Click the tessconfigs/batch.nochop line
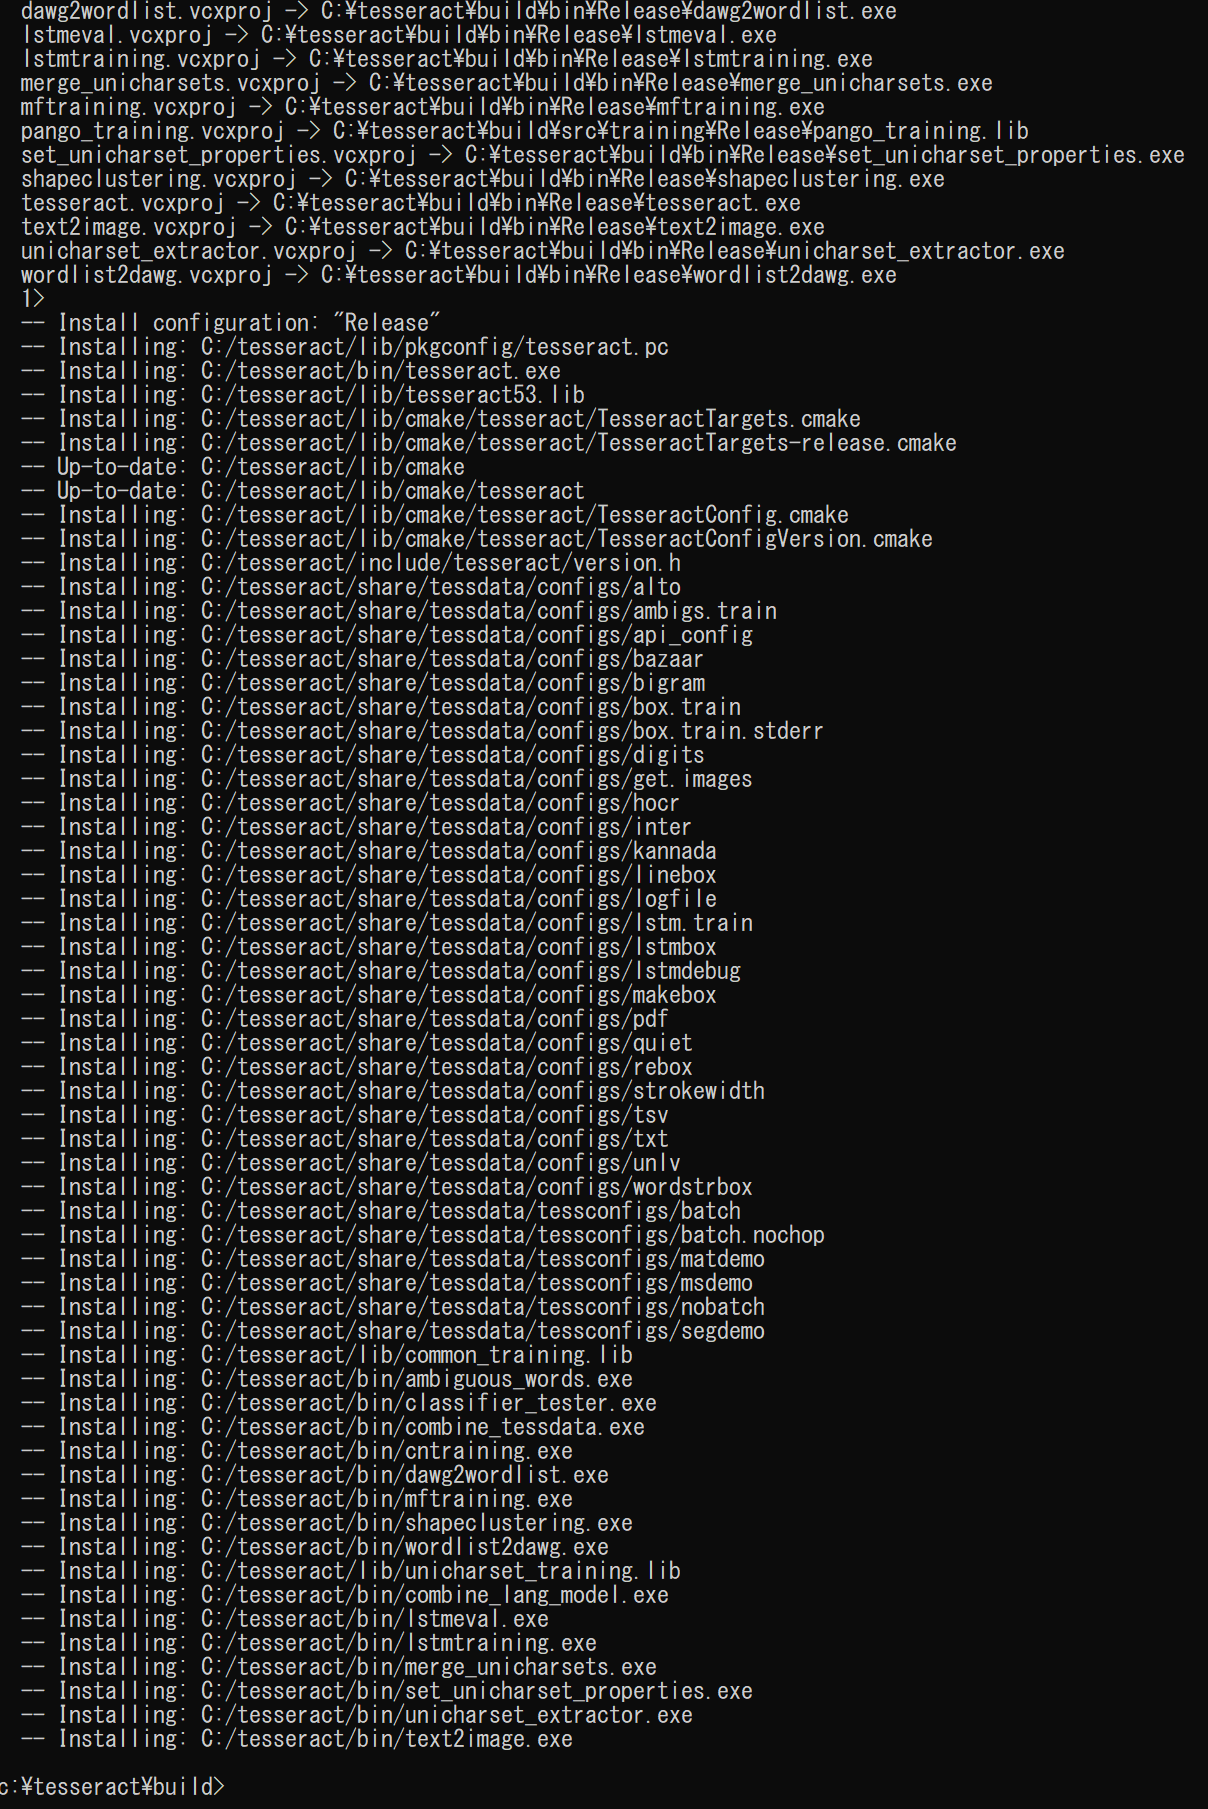The image size is (1208, 1809). pos(423,1235)
